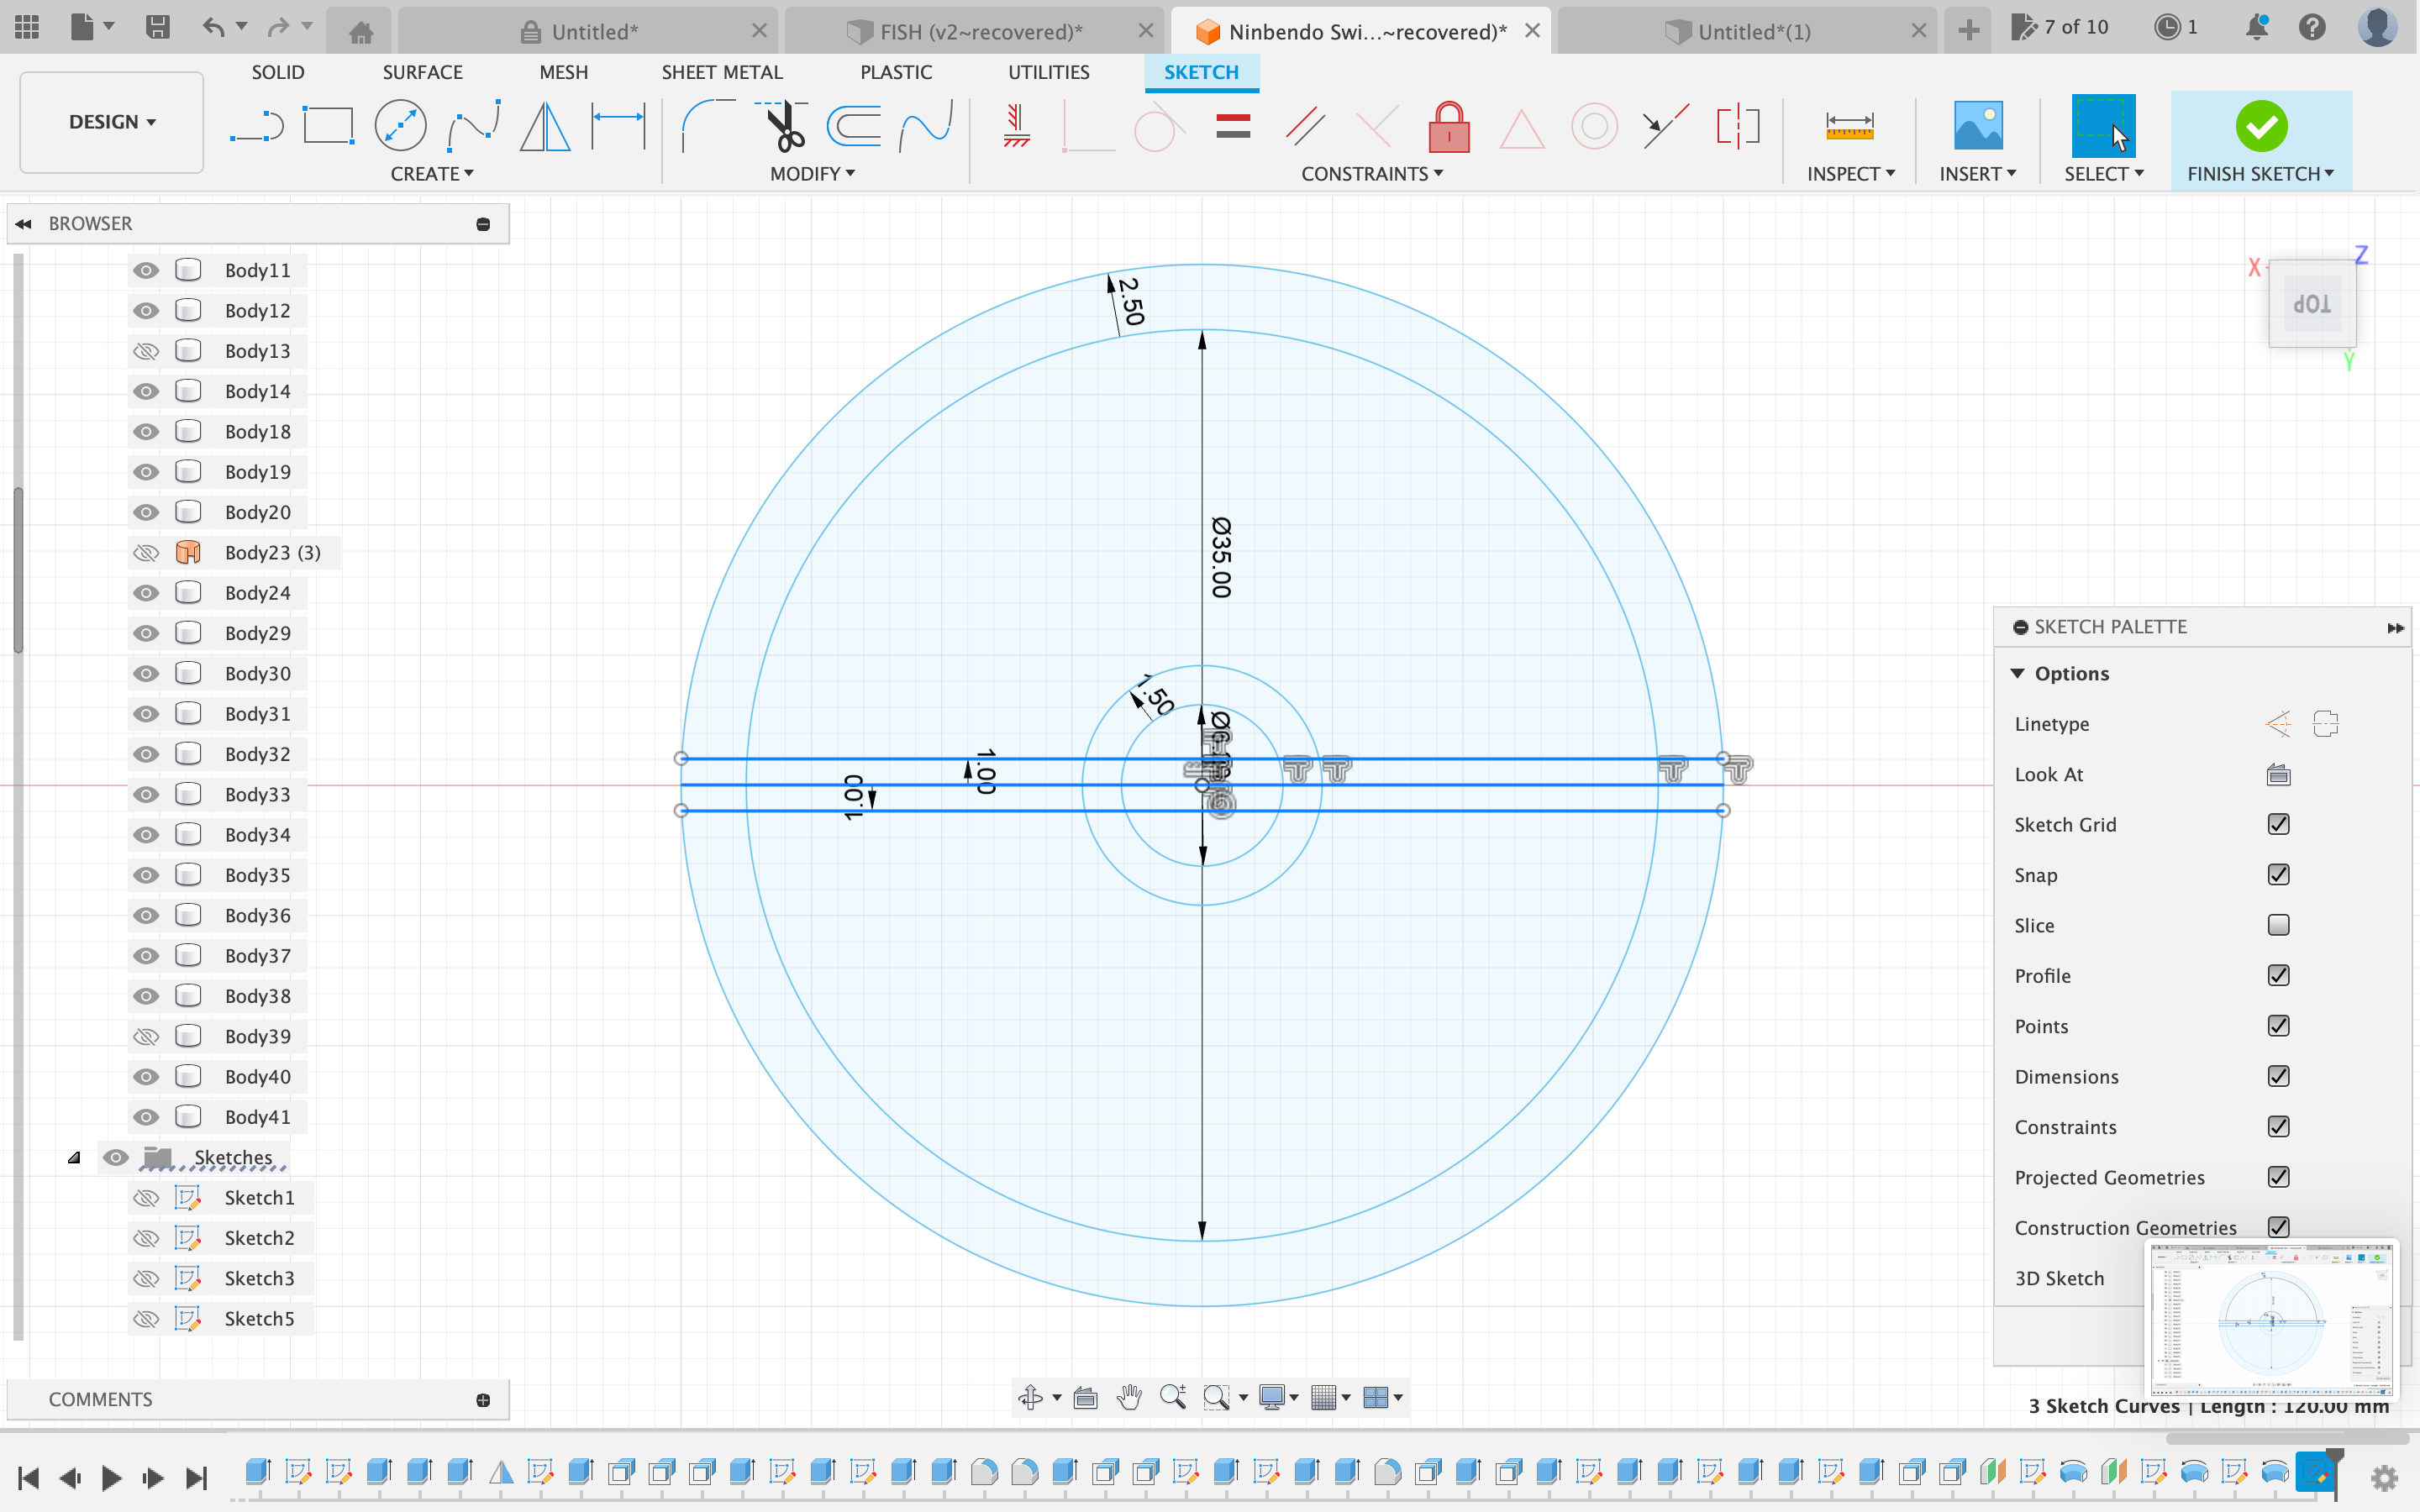Hide the Body14 body
Image resolution: width=2420 pixels, height=1512 pixels.
click(146, 391)
